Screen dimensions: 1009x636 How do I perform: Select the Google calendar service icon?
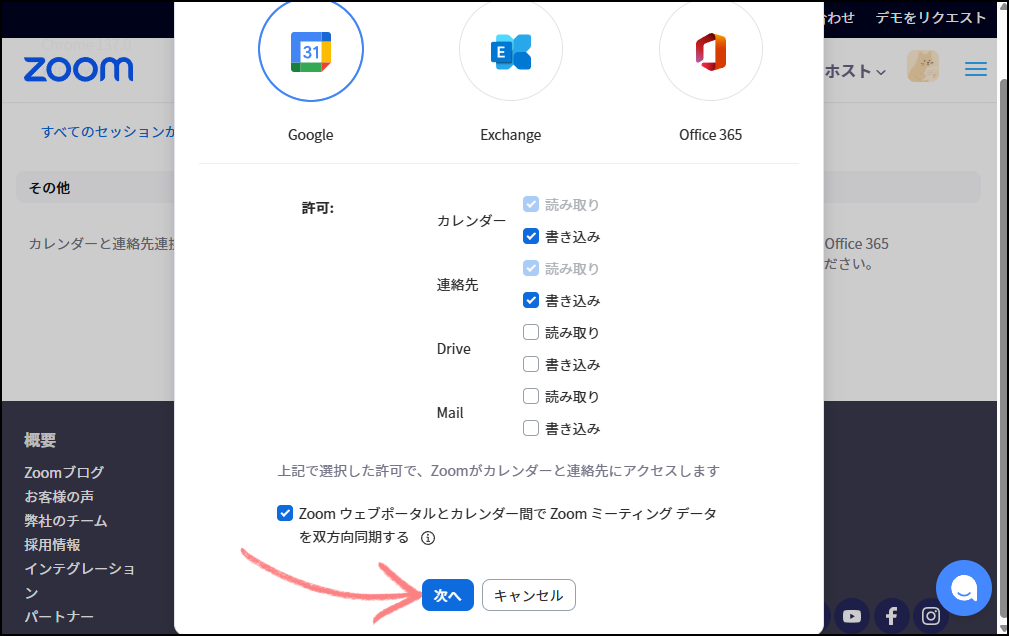tap(311, 50)
